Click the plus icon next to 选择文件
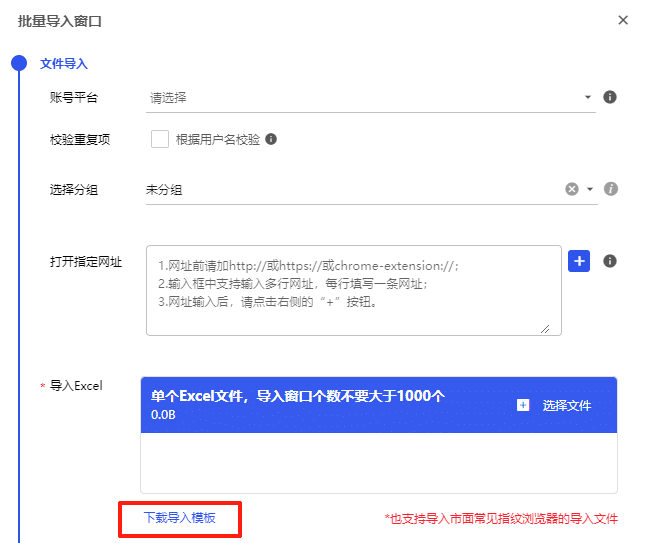Image resolution: width=650 pixels, height=543 pixels. pos(523,405)
